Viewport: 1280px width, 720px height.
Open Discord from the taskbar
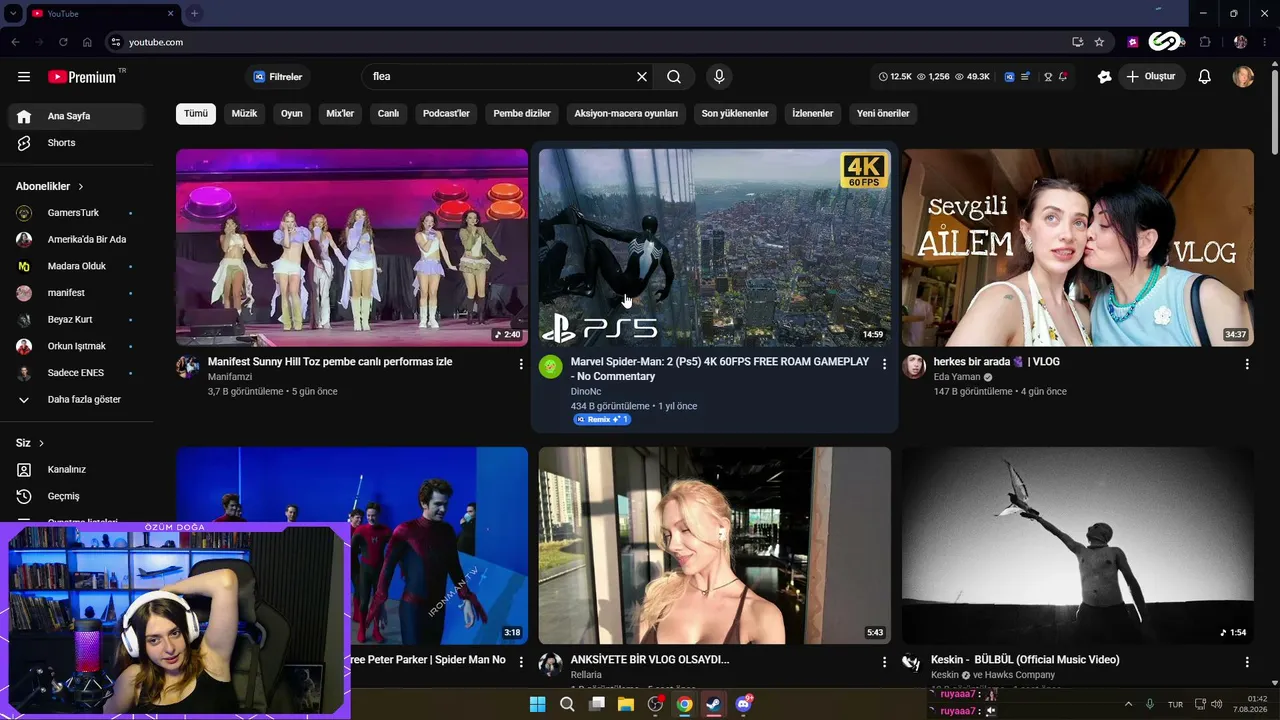[x=743, y=704]
